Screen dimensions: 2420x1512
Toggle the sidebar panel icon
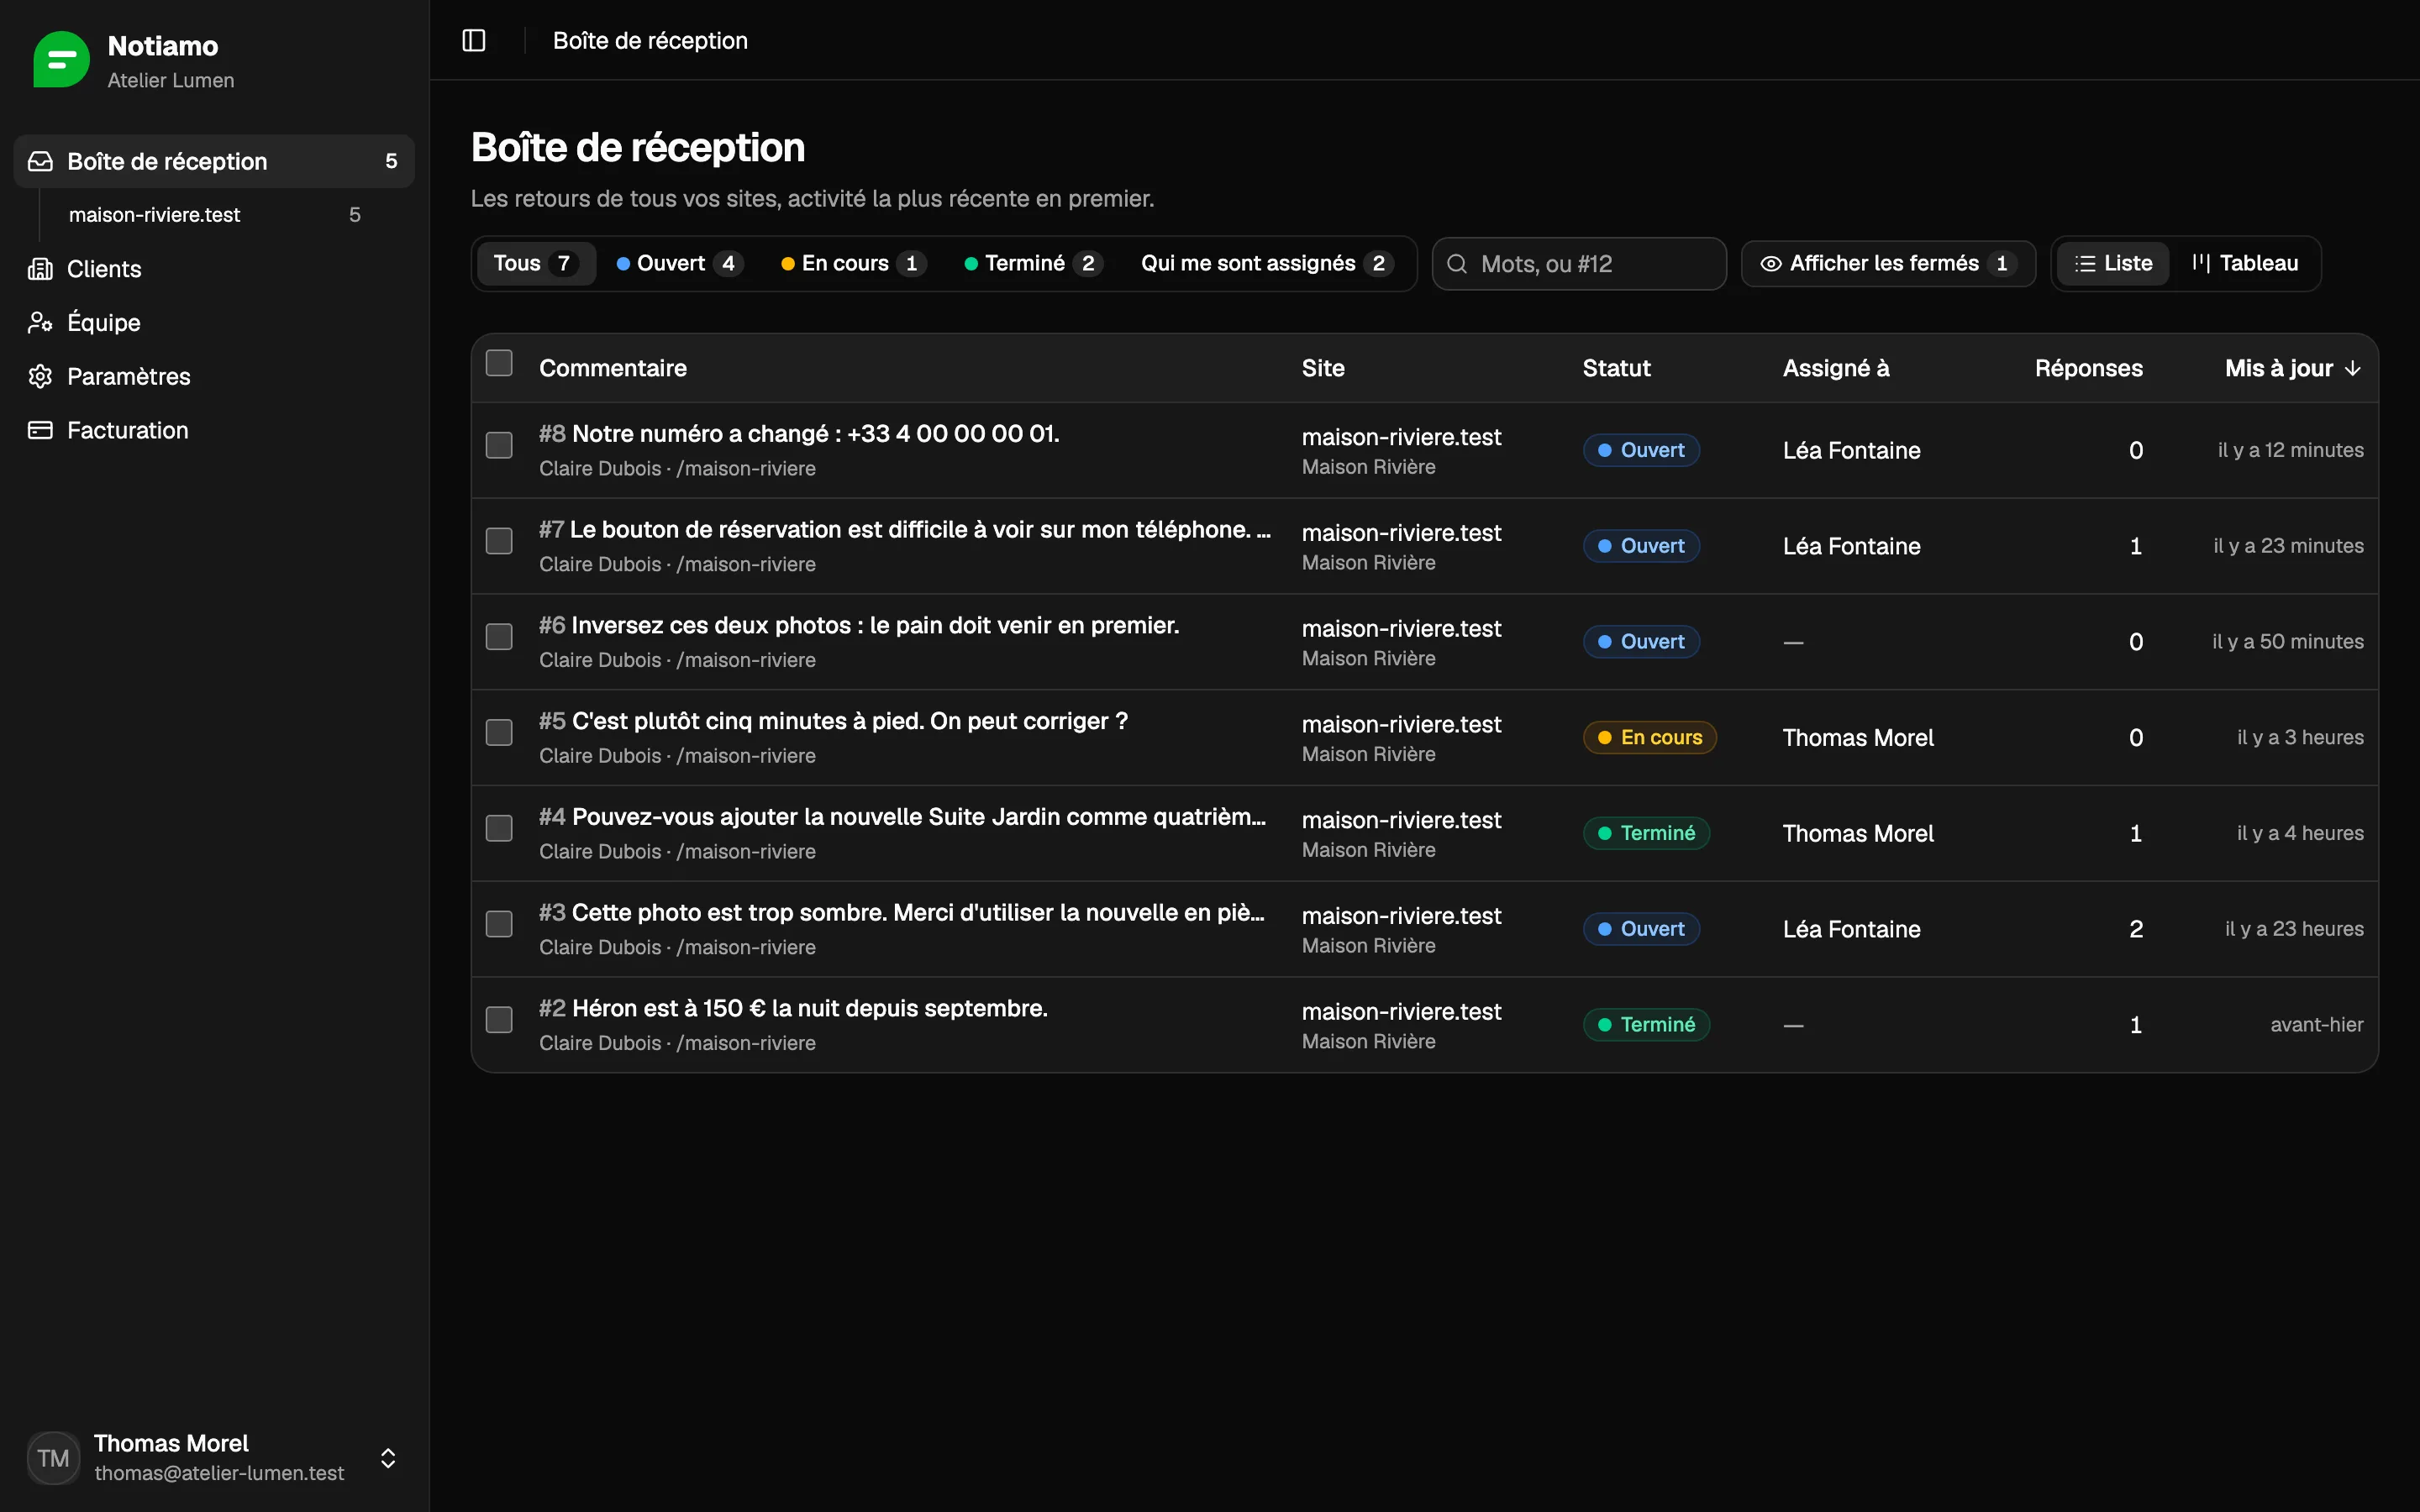tap(474, 40)
